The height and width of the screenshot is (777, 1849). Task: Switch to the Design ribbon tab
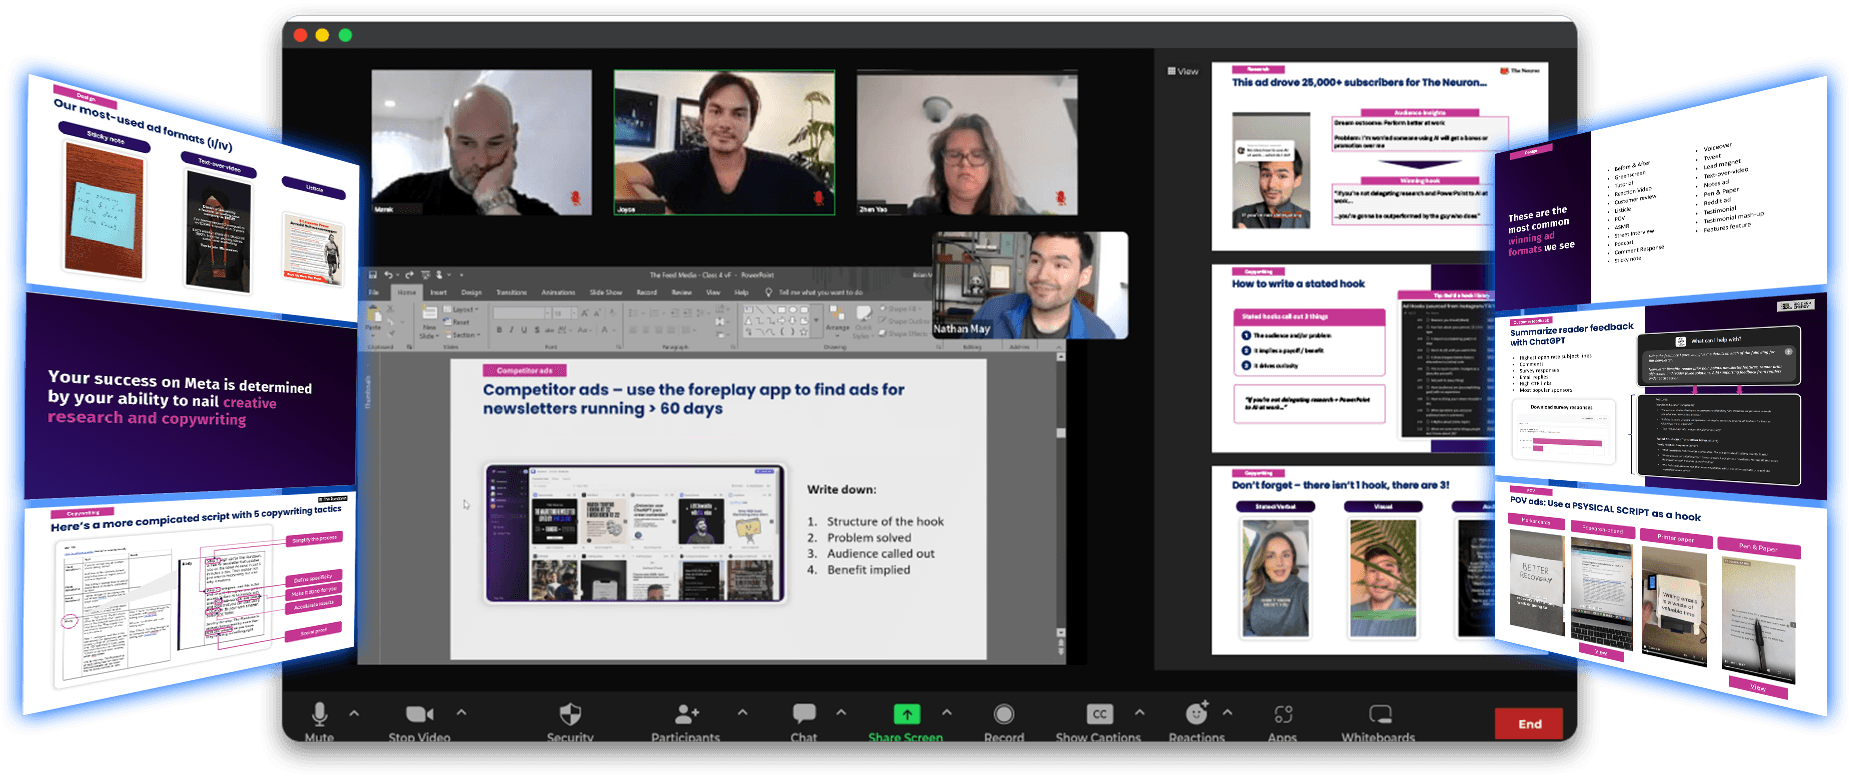[471, 292]
